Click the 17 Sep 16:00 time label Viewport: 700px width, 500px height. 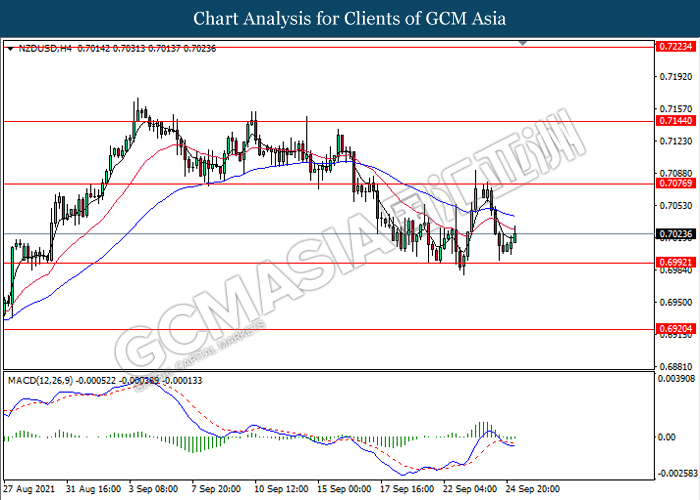tap(407, 489)
